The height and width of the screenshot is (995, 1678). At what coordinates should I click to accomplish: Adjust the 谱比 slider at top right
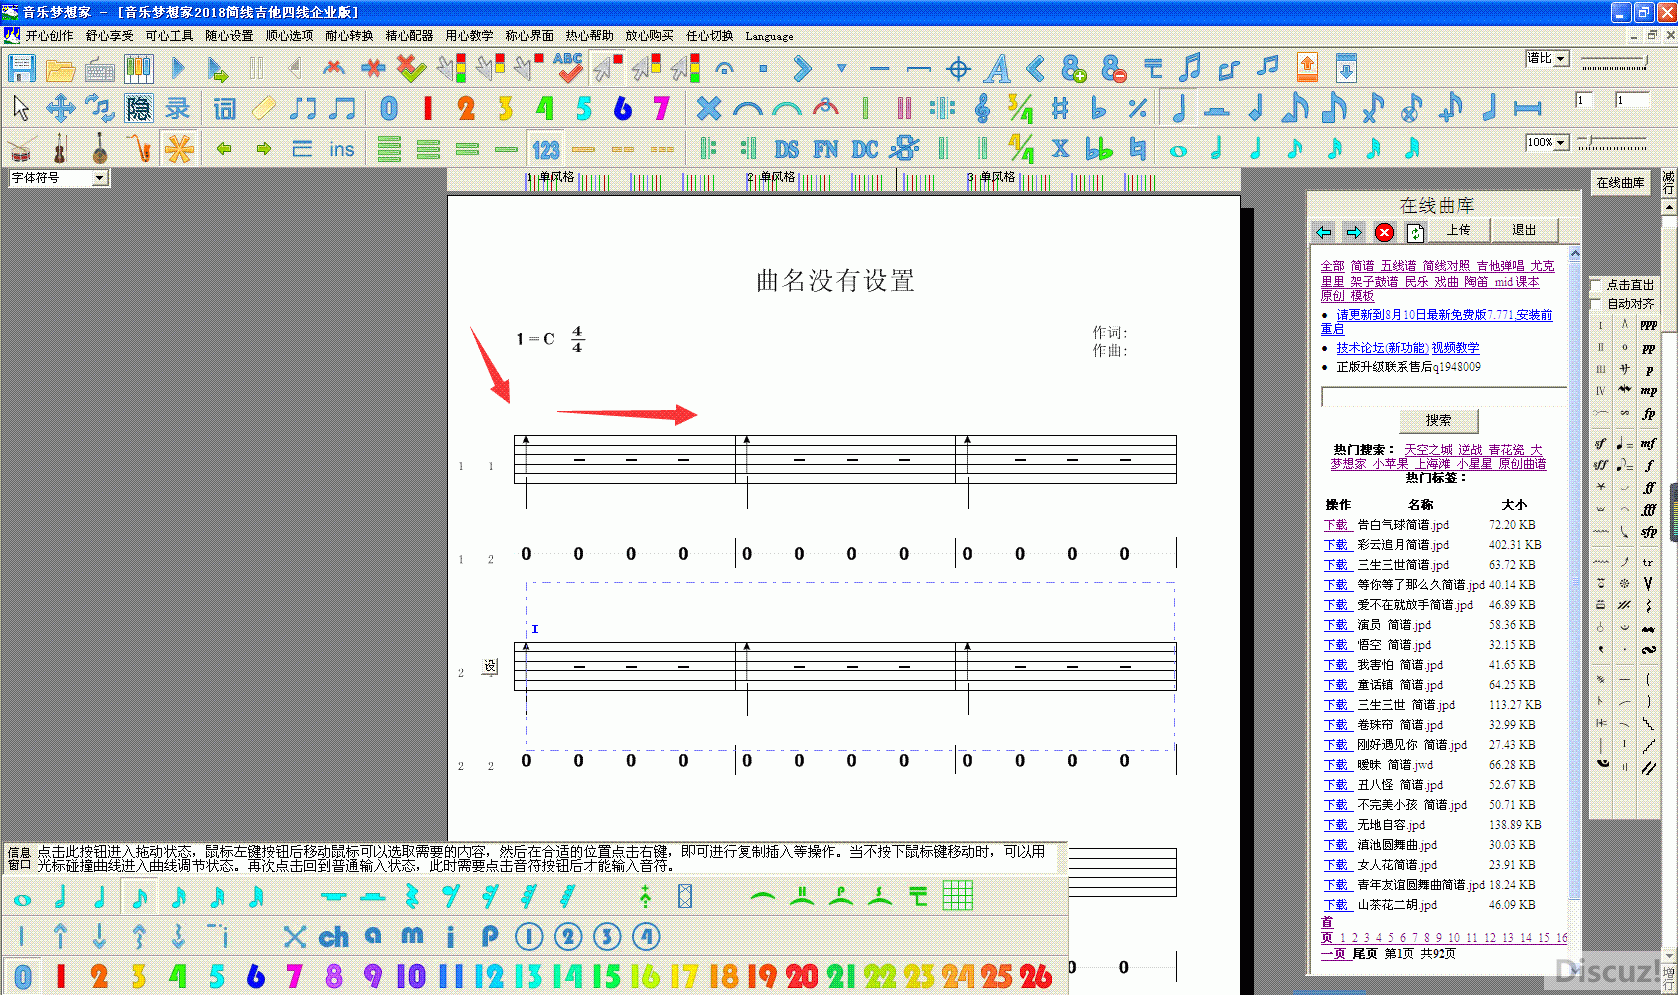point(1614,63)
